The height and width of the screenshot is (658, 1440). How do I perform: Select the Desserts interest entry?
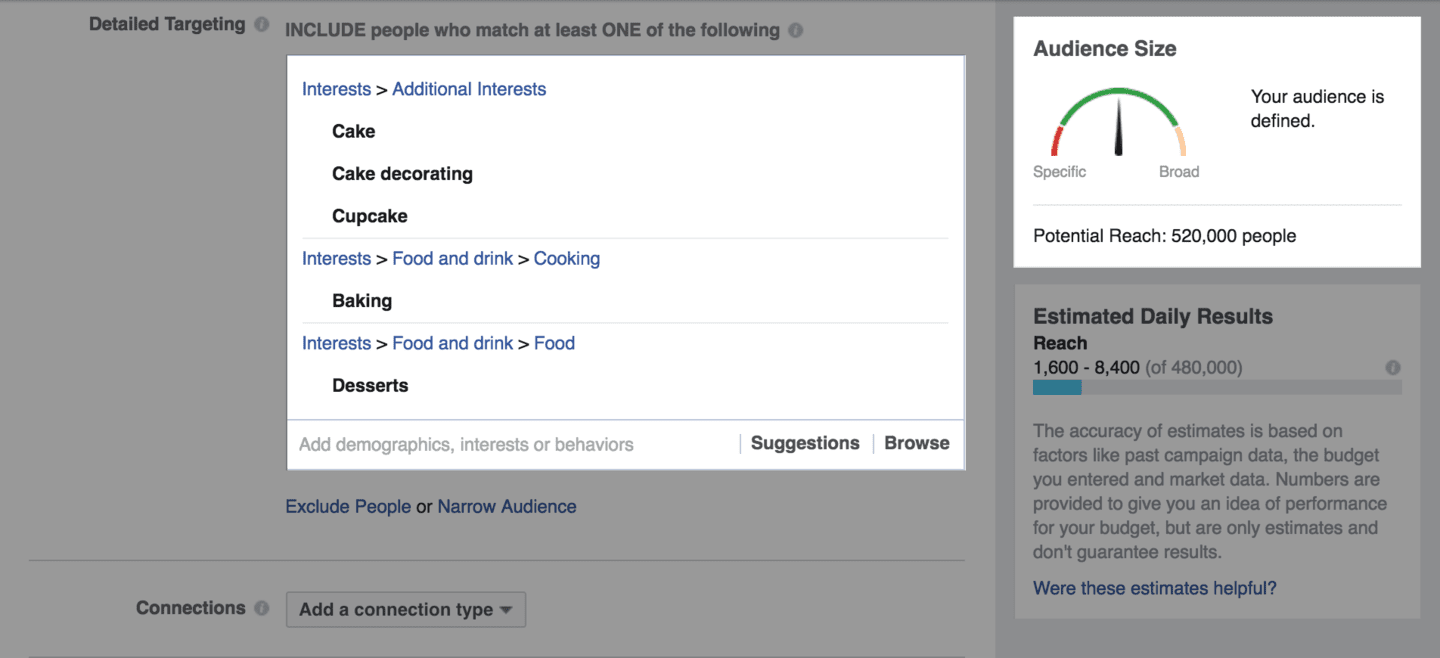pos(370,385)
